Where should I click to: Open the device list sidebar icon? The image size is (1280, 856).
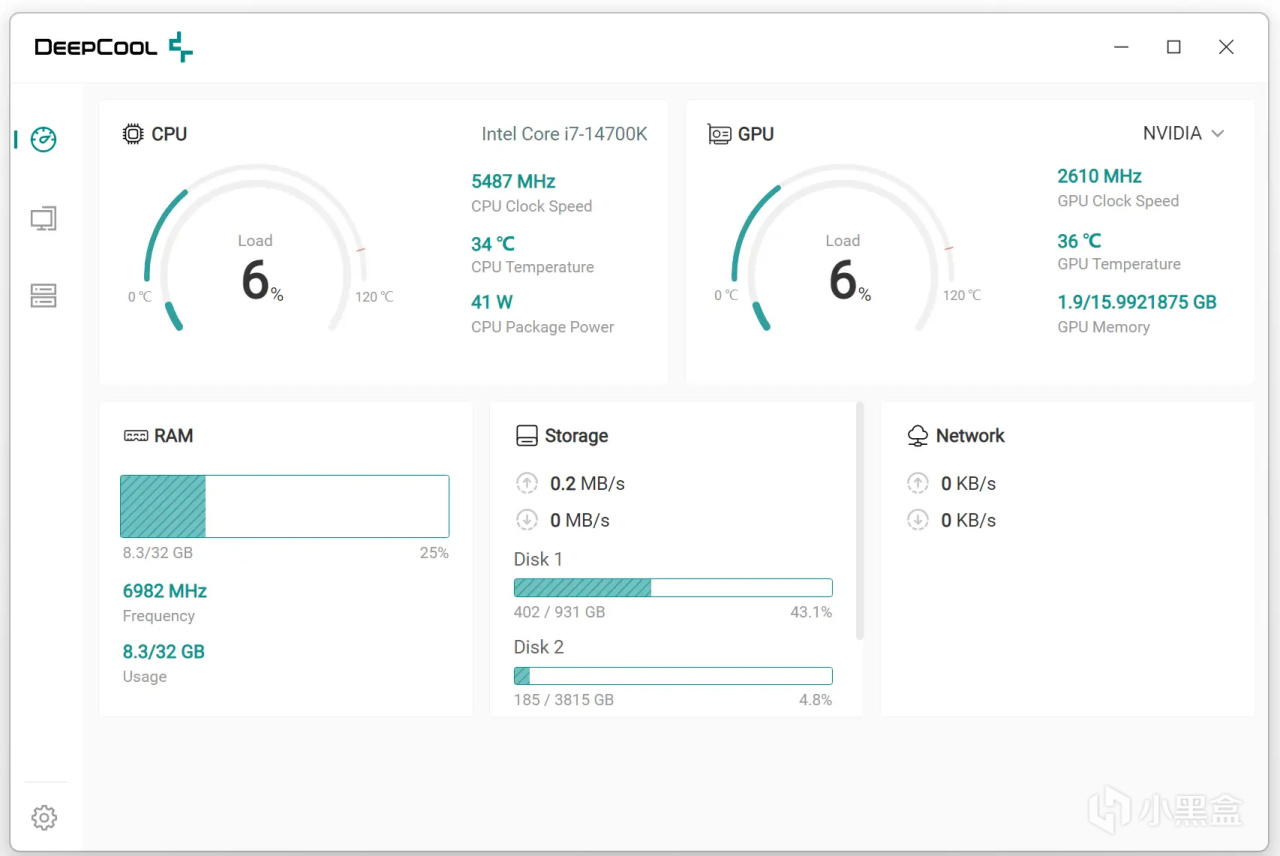(43, 295)
